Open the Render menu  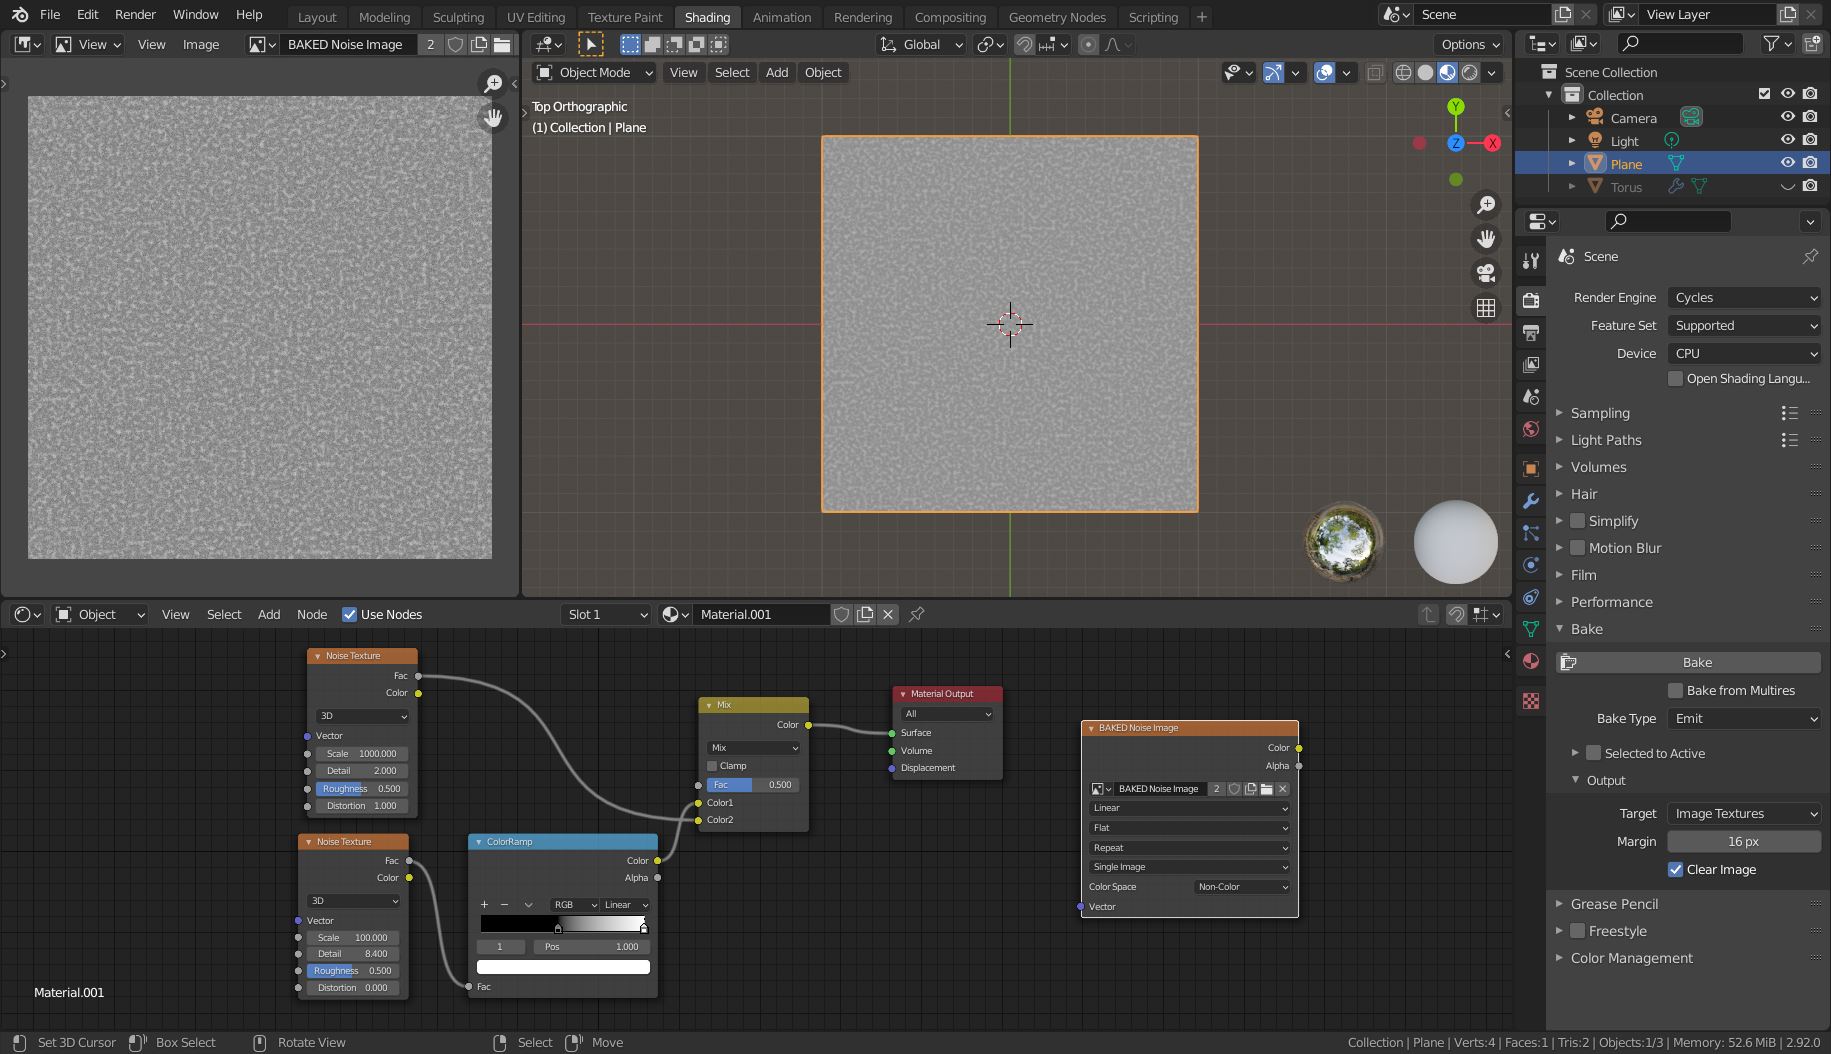(135, 14)
